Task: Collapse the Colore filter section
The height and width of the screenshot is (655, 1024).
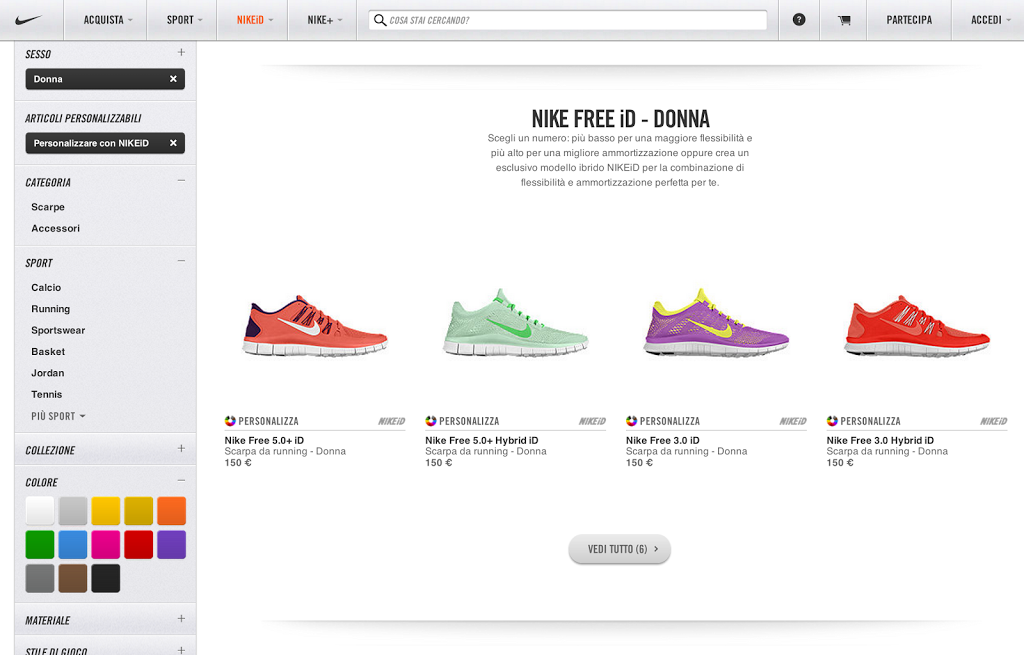Action: point(181,481)
